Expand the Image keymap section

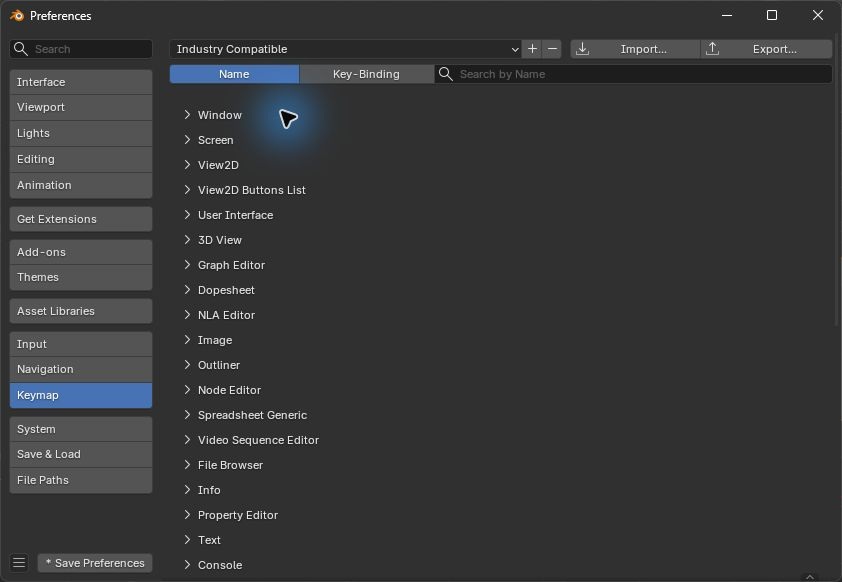187,339
